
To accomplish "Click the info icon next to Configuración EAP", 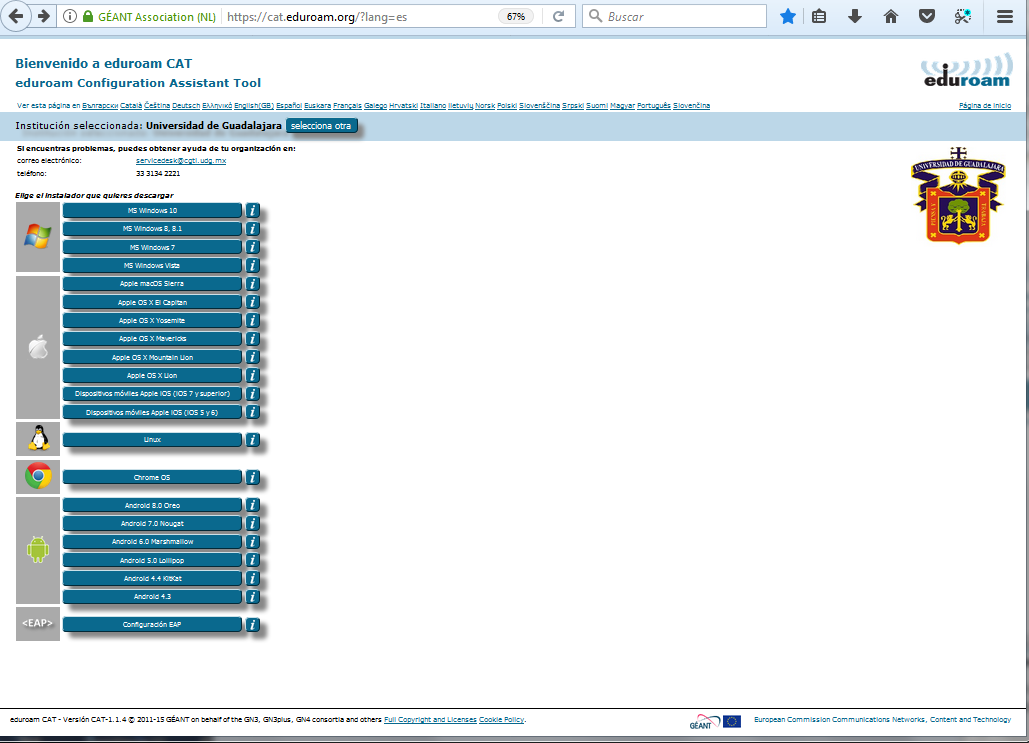I will click(253, 625).
